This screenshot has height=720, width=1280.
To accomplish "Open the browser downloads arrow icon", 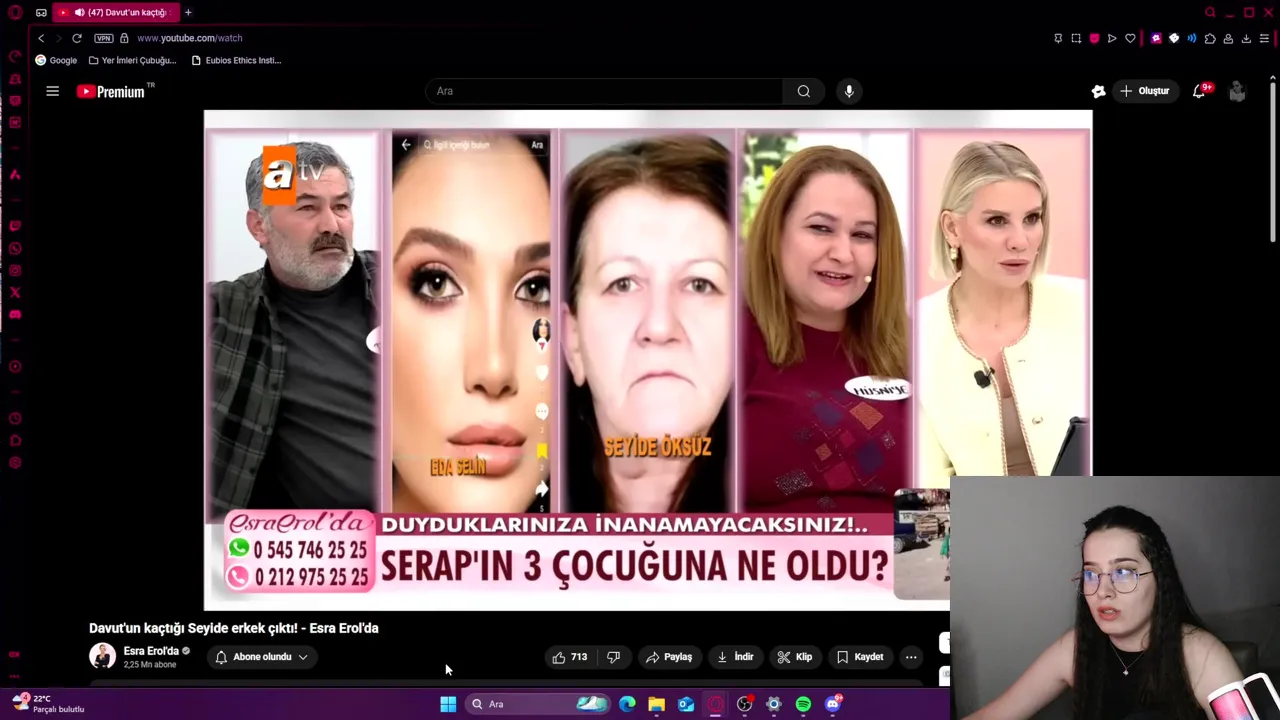I will pyautogui.click(x=1246, y=38).
